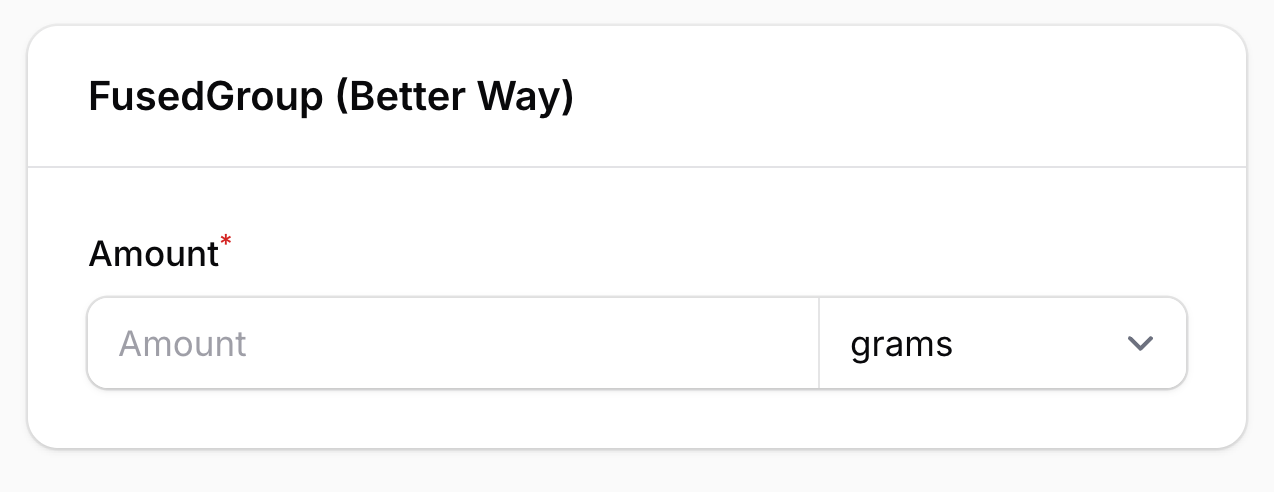Click the red required asterisk
Screen dimensions: 1274x492
[x=226, y=243]
